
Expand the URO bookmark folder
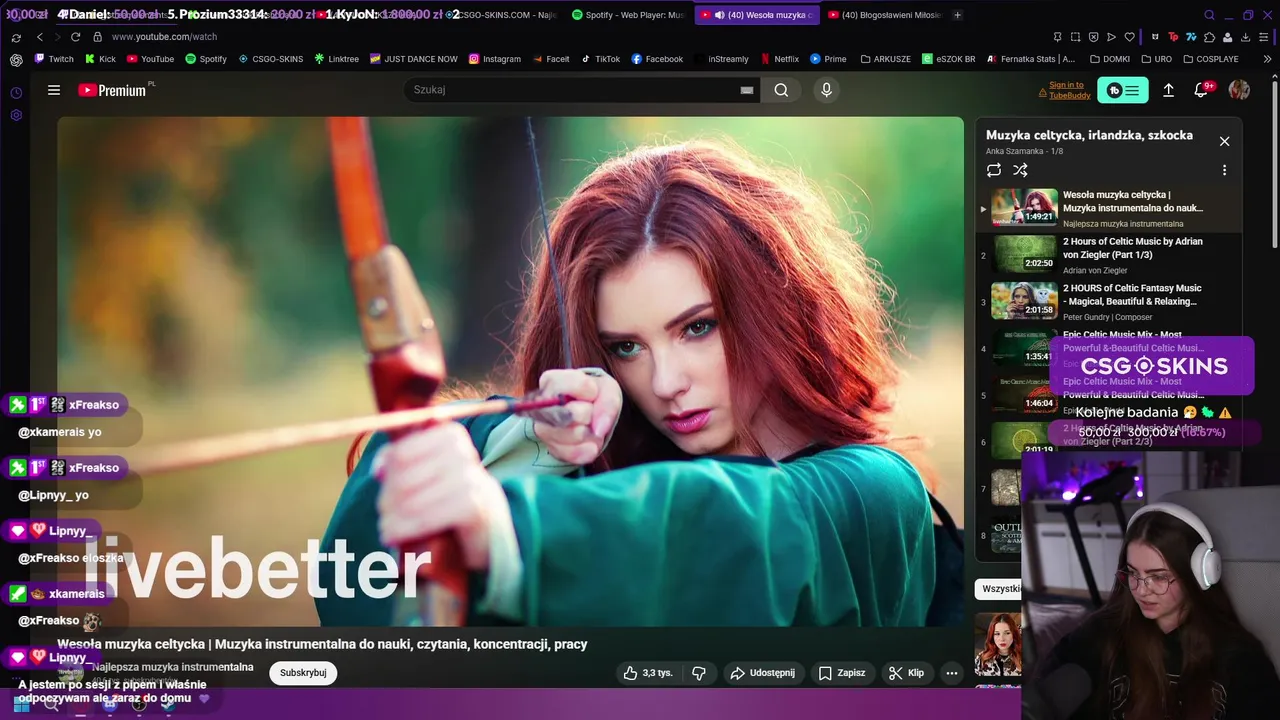pos(1156,59)
